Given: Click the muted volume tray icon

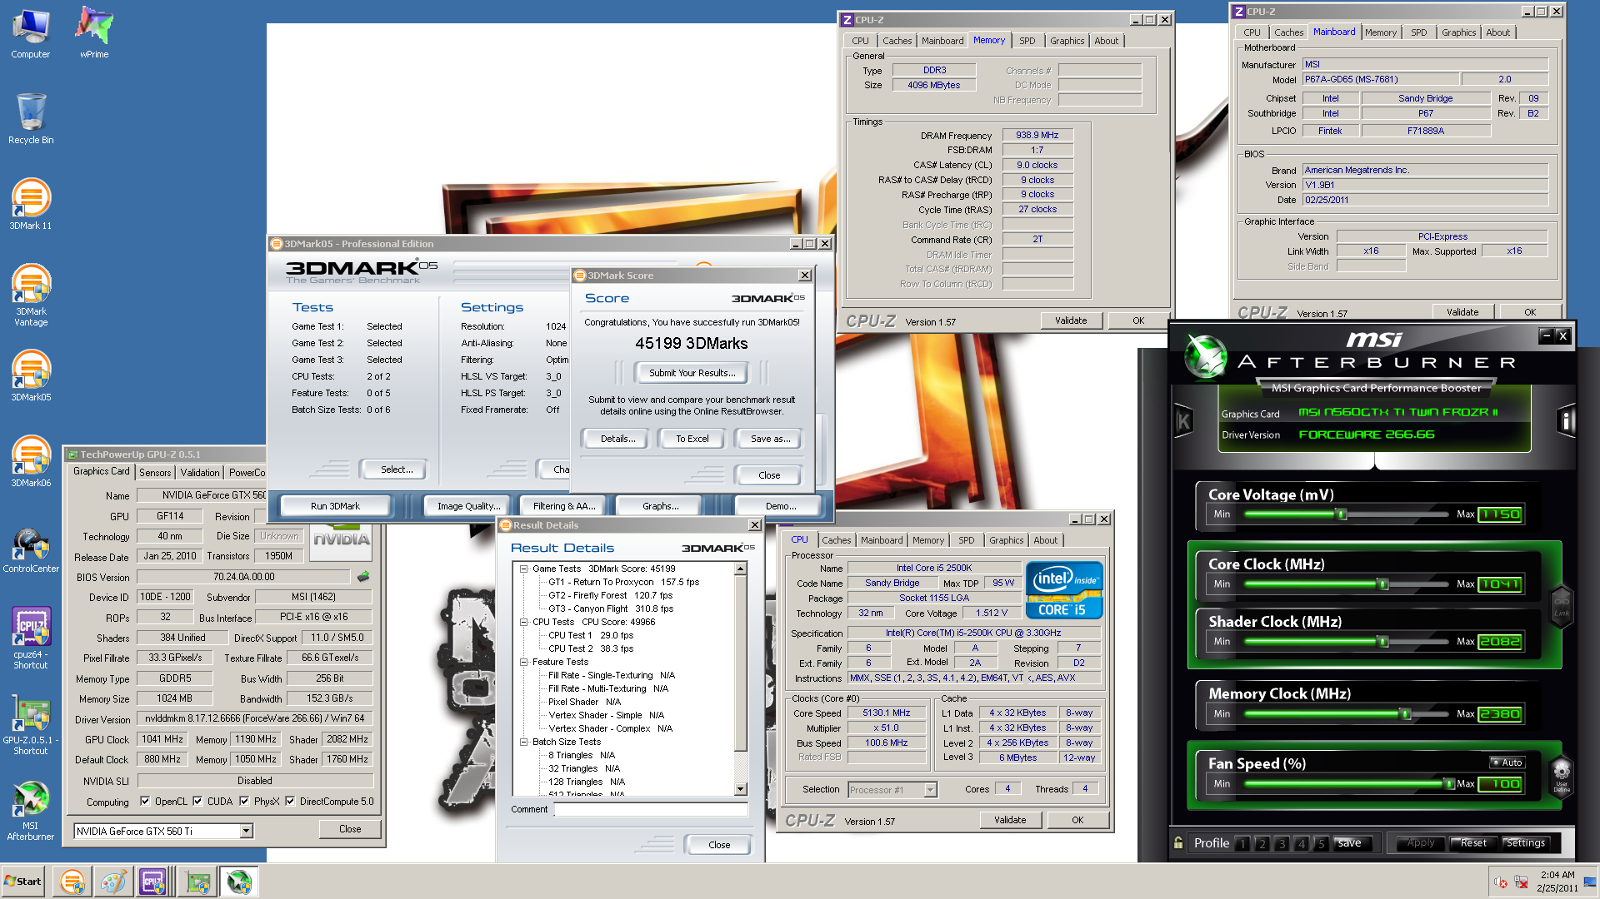Looking at the screenshot, I should [1500, 882].
